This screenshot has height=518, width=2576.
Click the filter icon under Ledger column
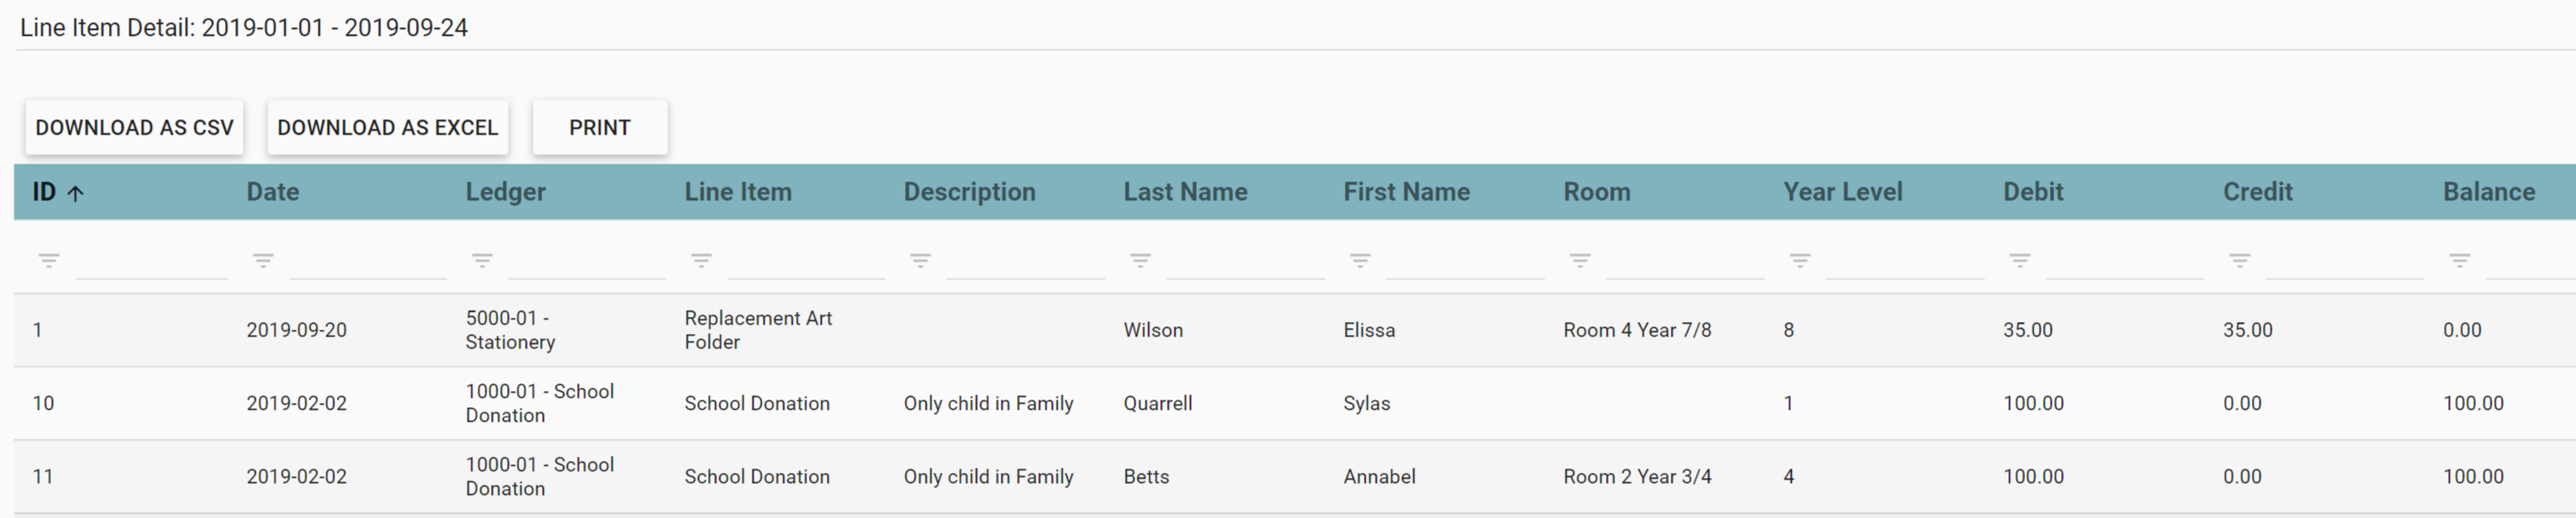[482, 261]
